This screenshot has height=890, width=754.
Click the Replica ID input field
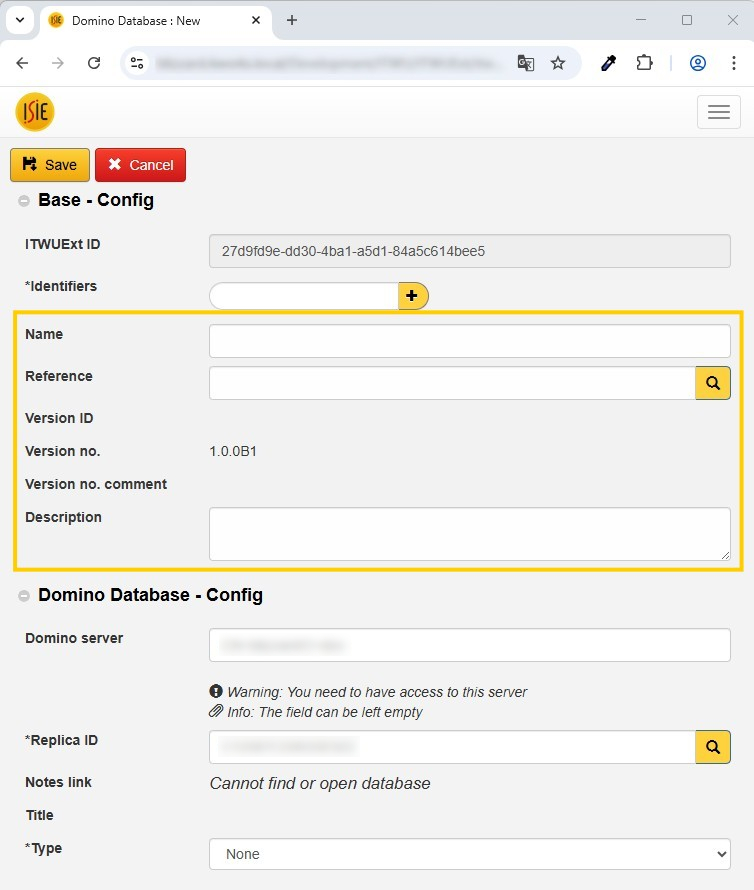[x=453, y=747]
